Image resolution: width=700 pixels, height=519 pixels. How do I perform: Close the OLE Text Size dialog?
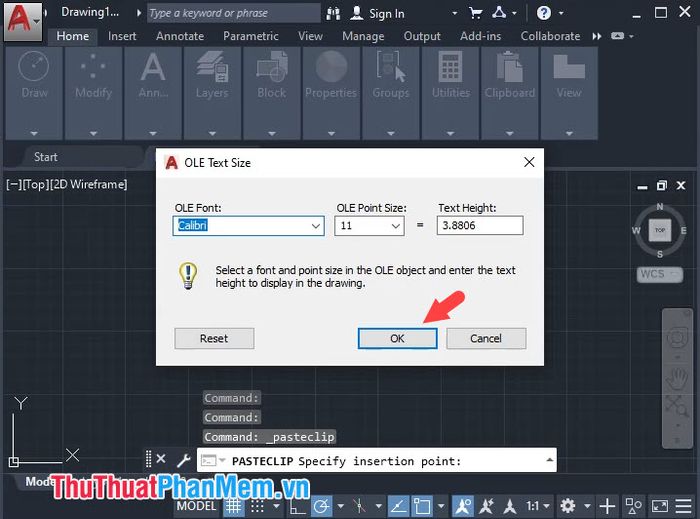tap(529, 162)
